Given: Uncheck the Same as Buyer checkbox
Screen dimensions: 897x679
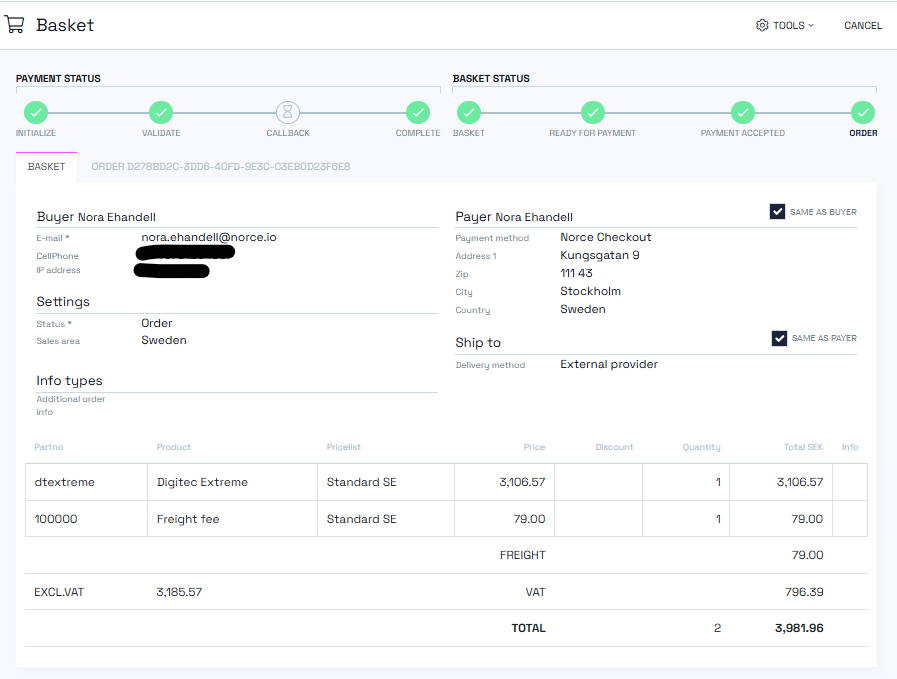Looking at the screenshot, I should 777,212.
